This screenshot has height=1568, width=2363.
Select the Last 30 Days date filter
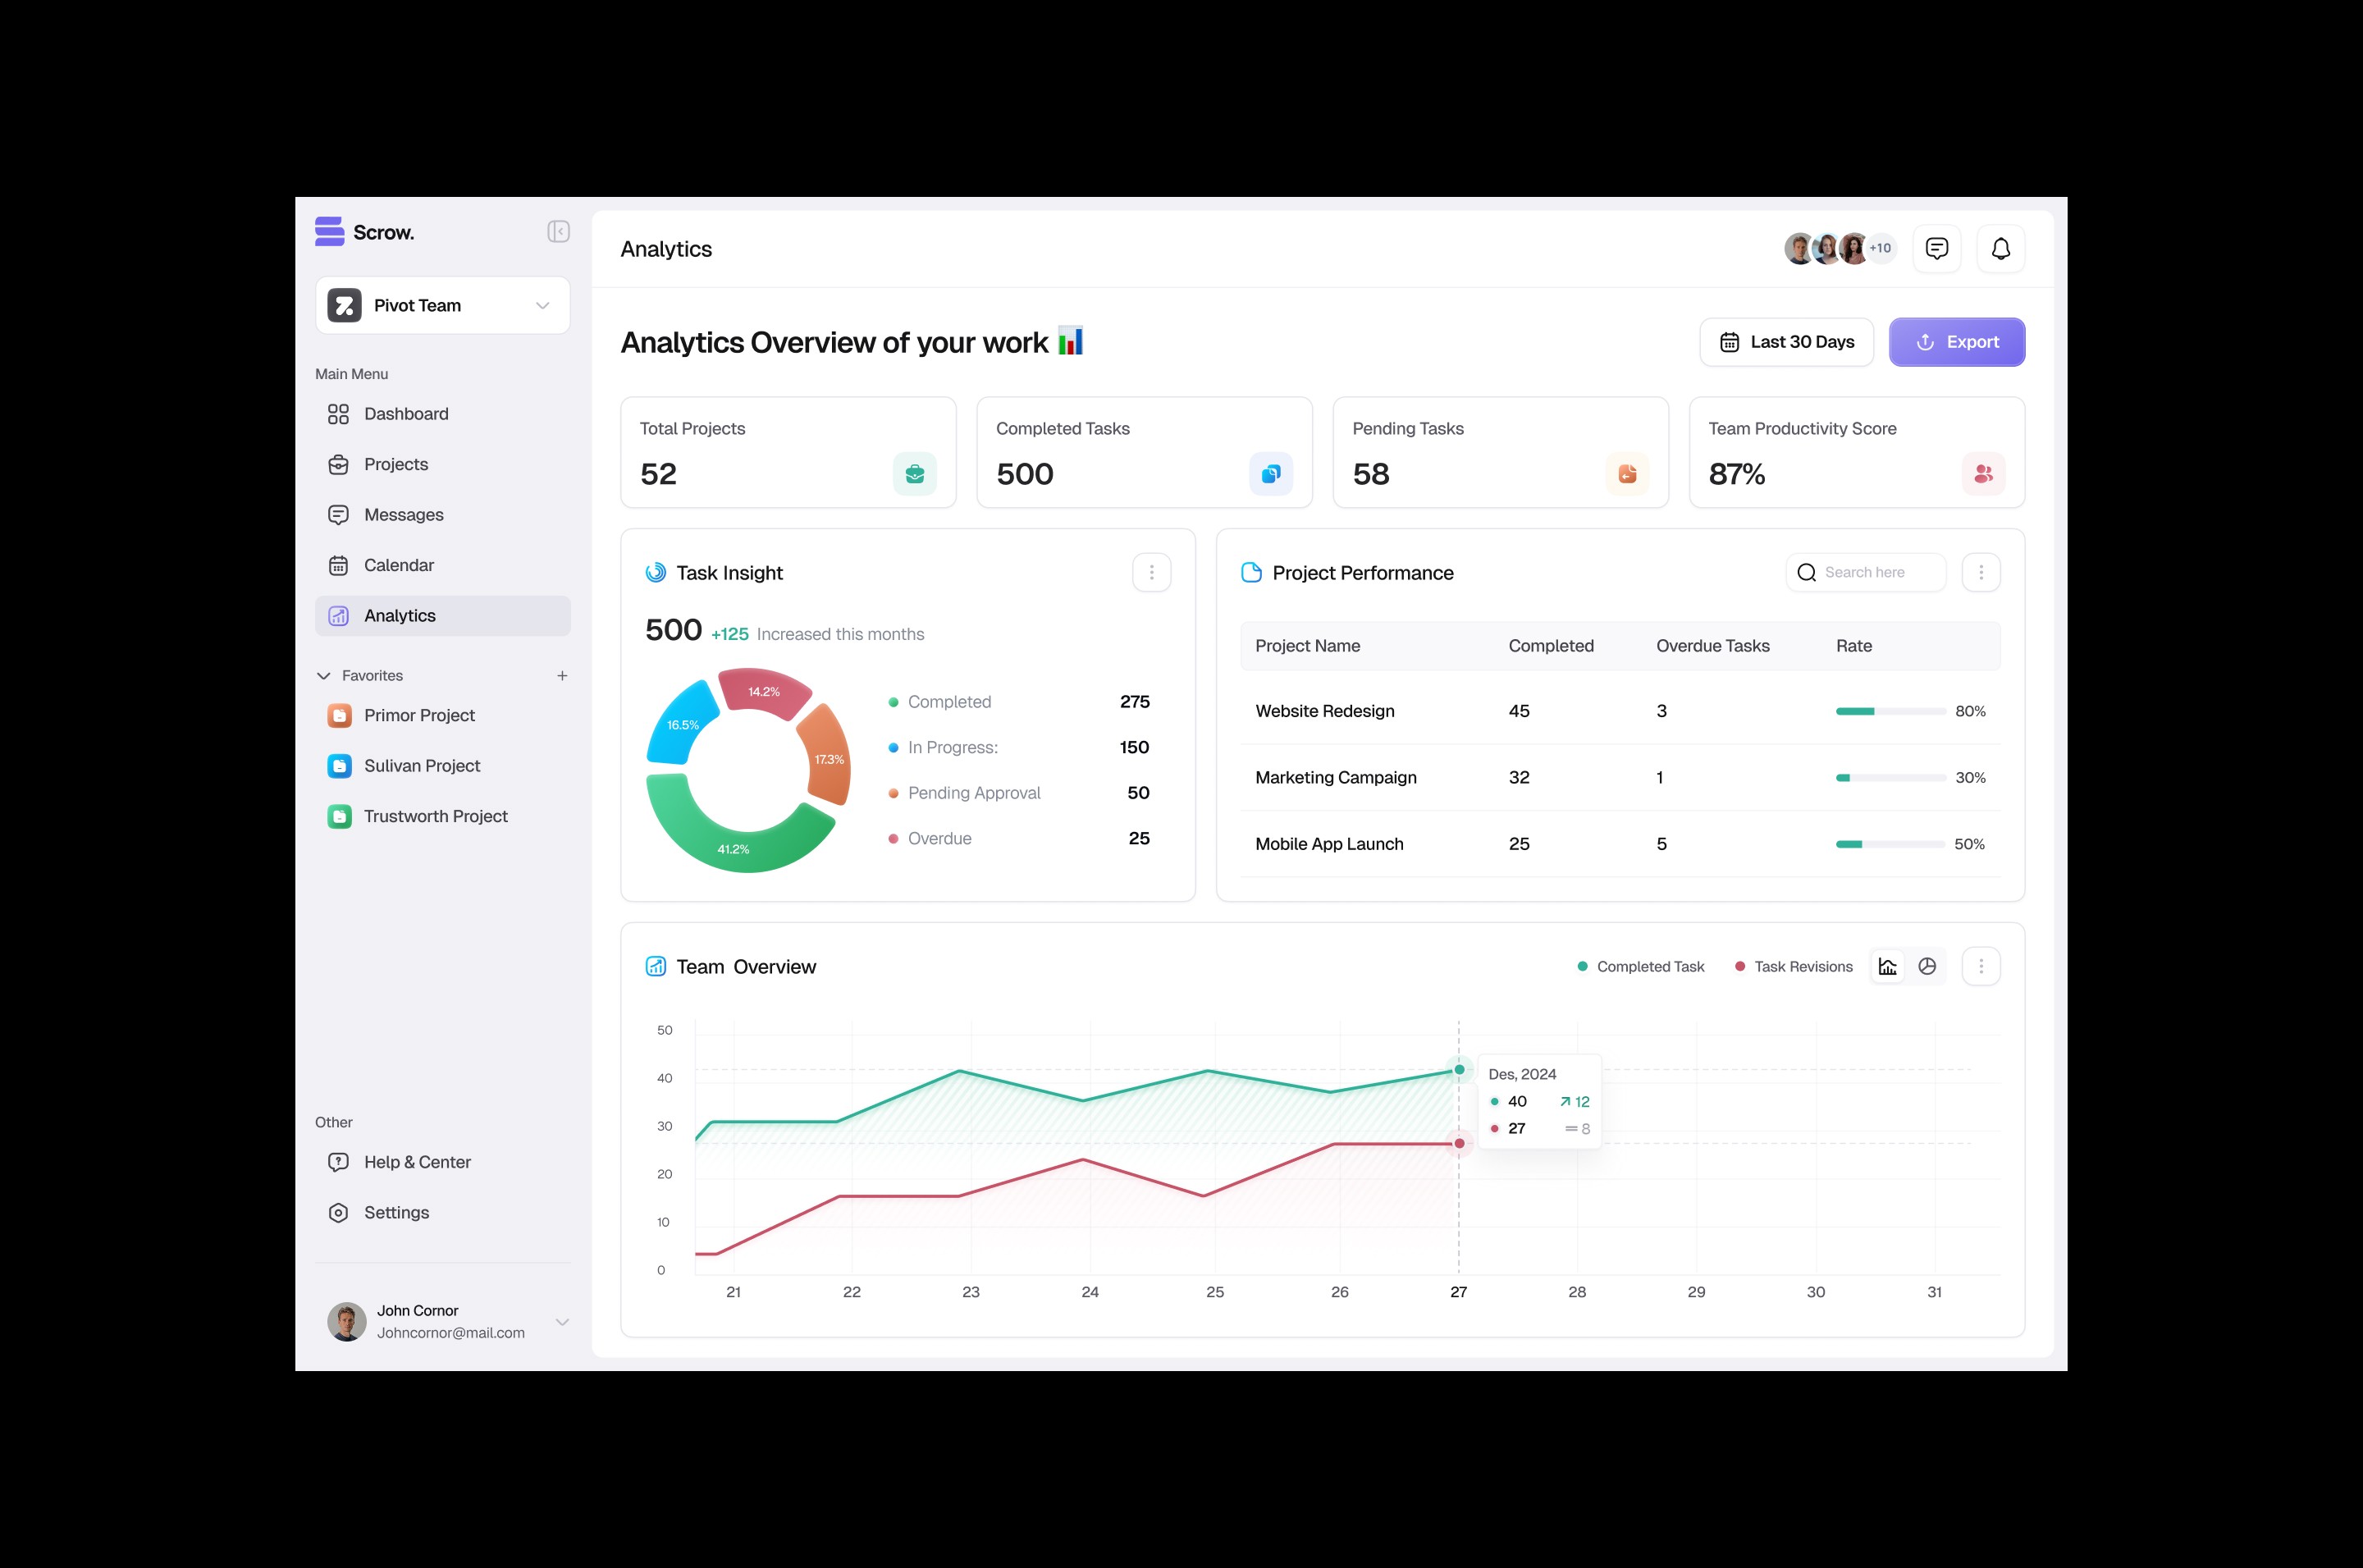click(x=1786, y=342)
